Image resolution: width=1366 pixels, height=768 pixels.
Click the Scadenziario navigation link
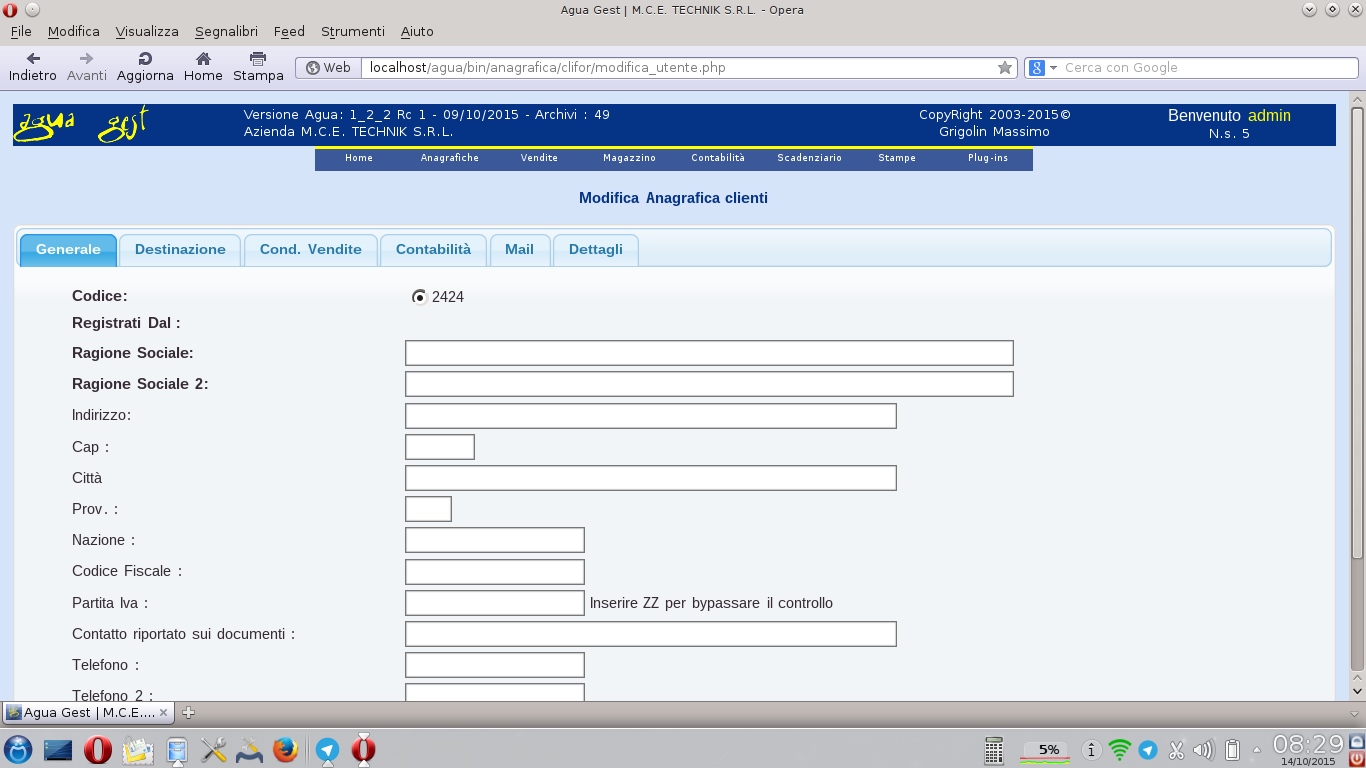809,158
